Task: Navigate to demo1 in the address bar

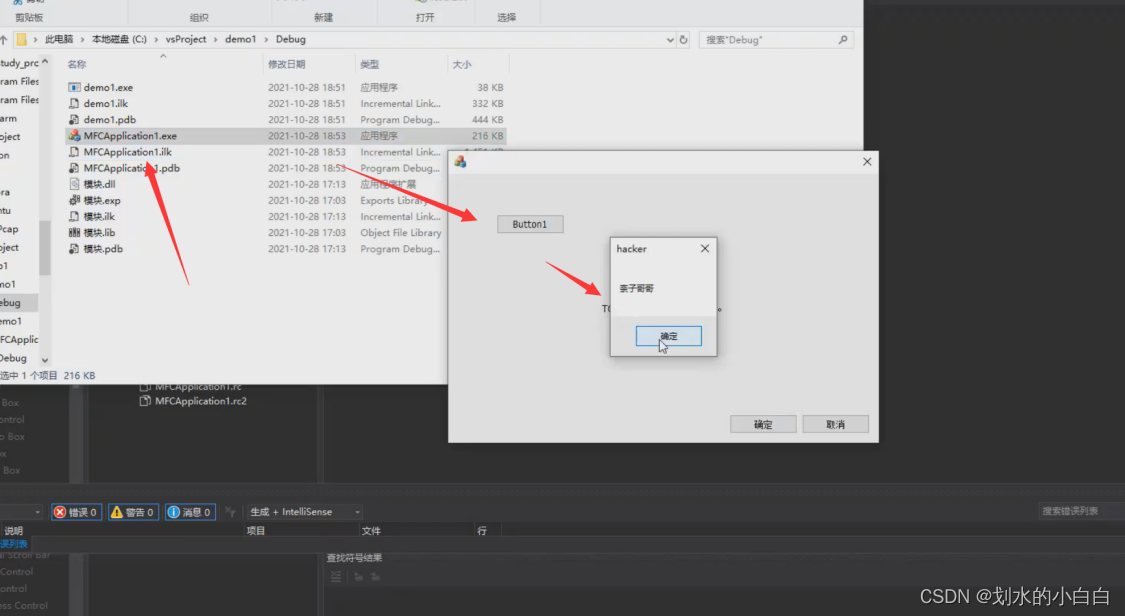Action: [240, 39]
